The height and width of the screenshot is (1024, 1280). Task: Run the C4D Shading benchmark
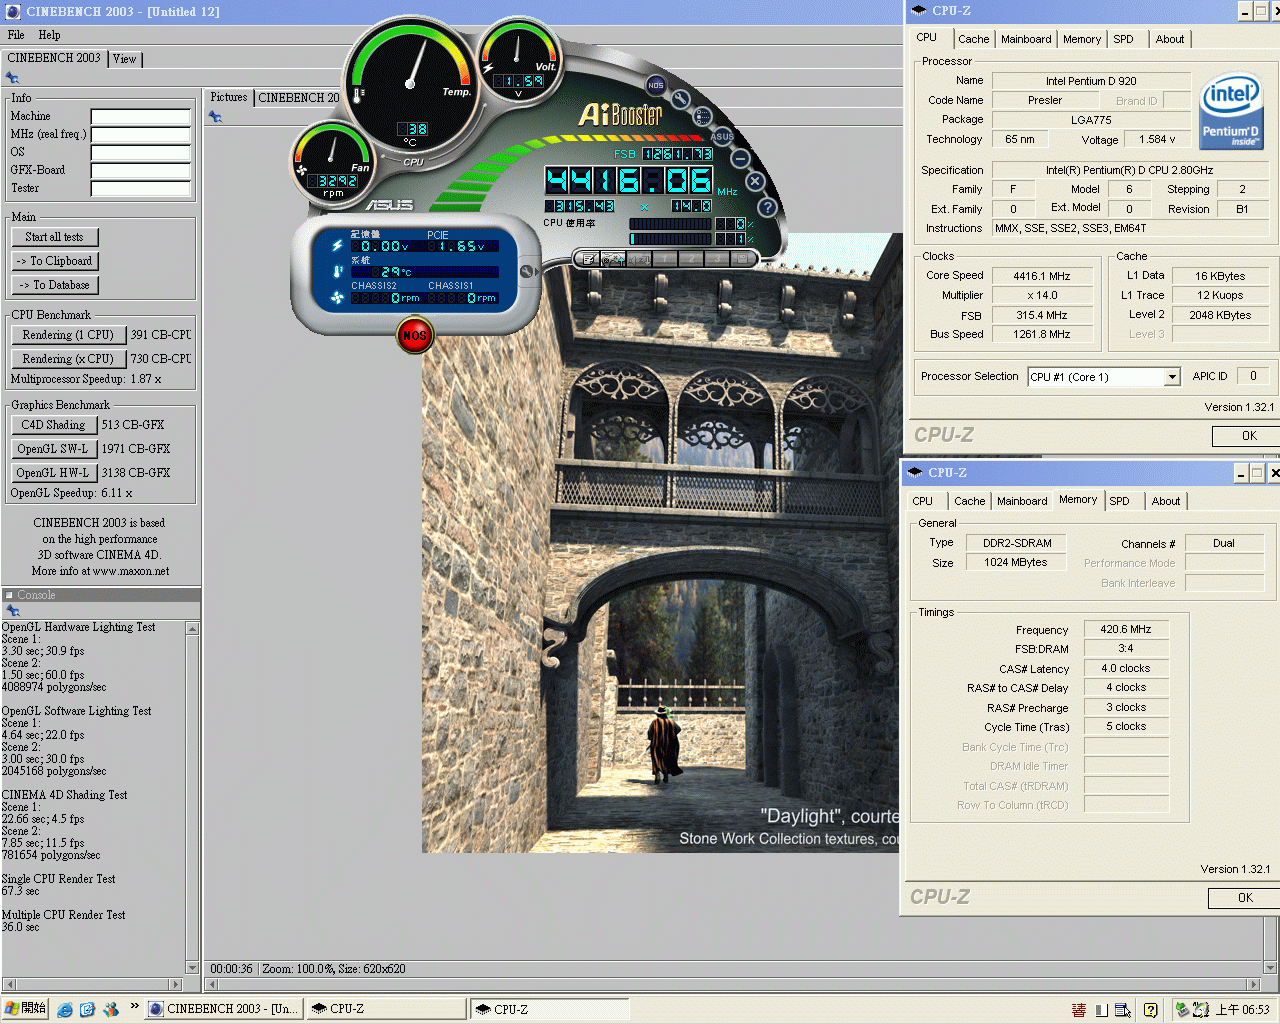click(54, 425)
